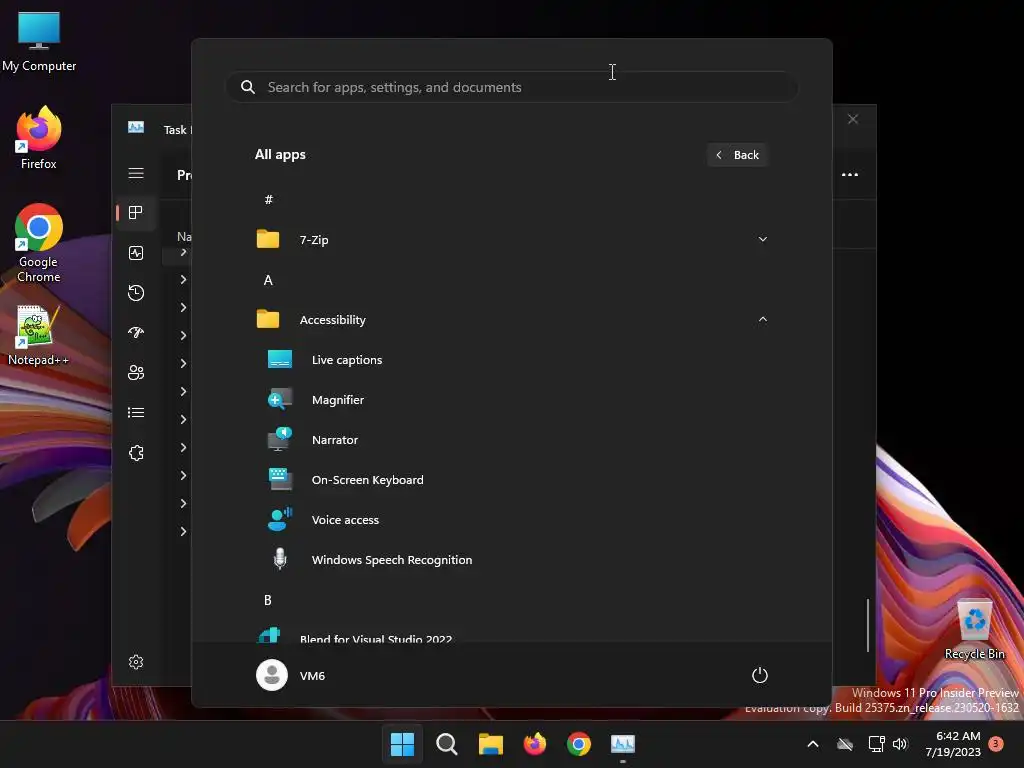Open File Explorer from taskbar
1024x768 pixels.
490,744
